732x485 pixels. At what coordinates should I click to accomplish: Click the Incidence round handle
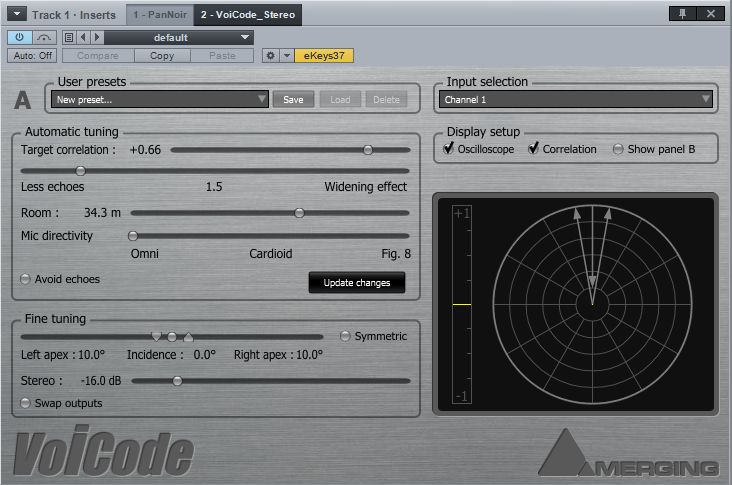click(x=172, y=337)
